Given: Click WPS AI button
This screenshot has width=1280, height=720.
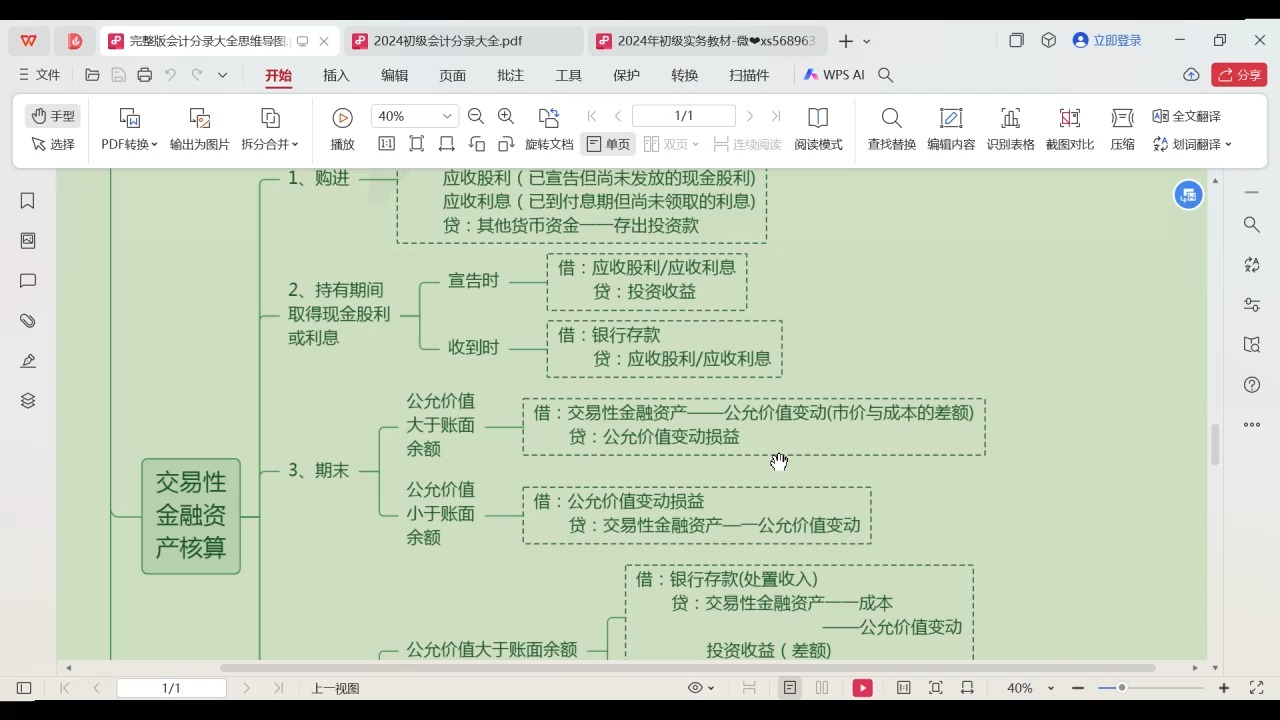Looking at the screenshot, I should (834, 75).
